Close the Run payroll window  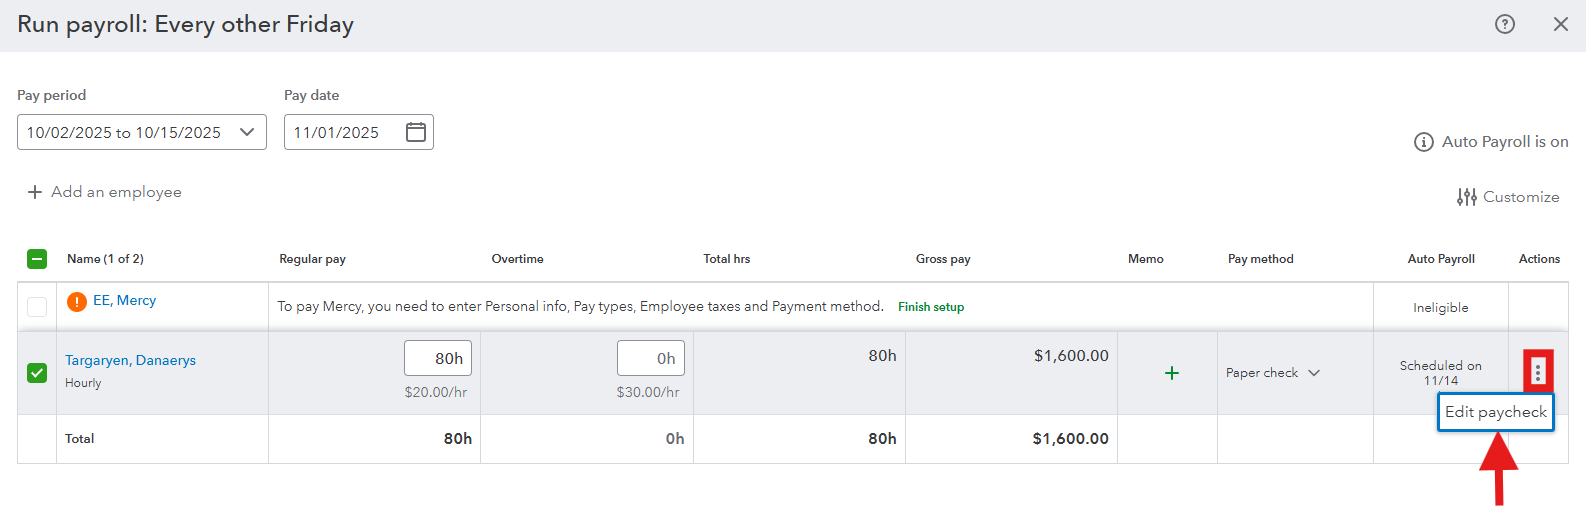coord(1560,24)
